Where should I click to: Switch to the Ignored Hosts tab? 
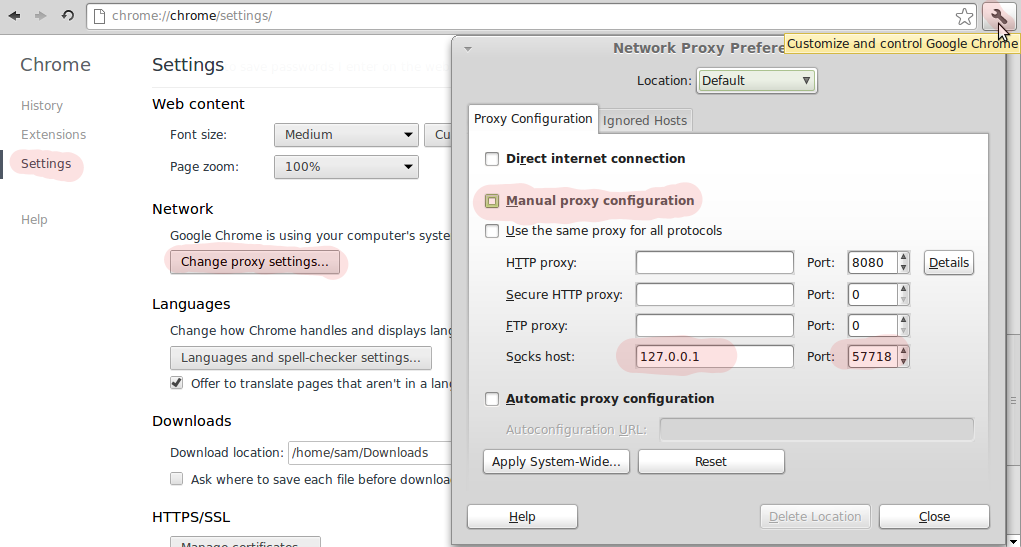click(645, 120)
